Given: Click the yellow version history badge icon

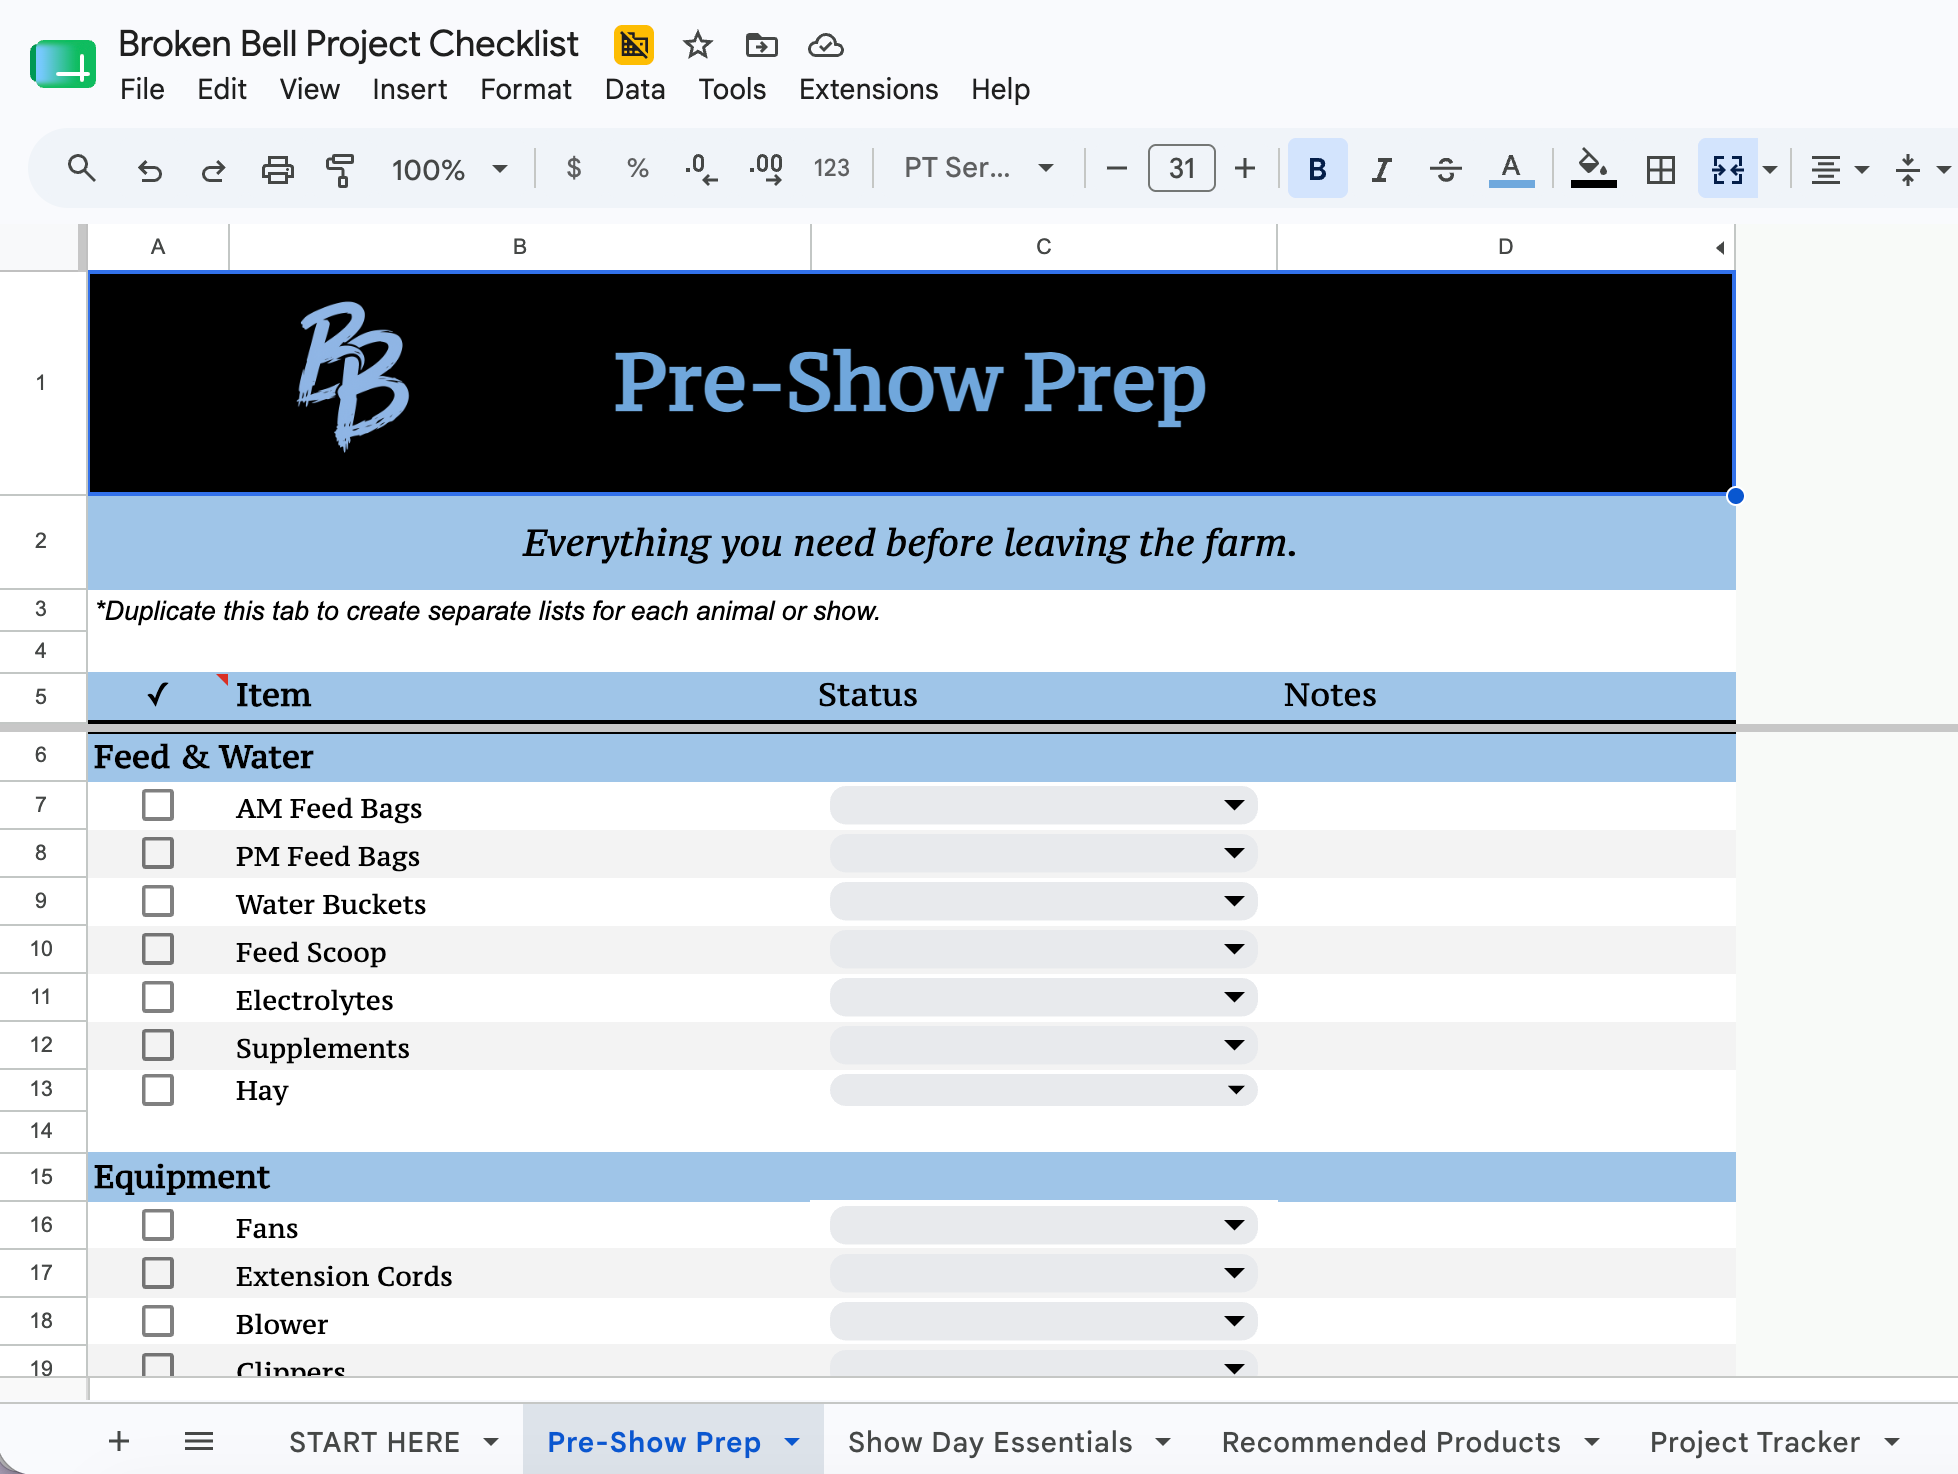Looking at the screenshot, I should [633, 45].
